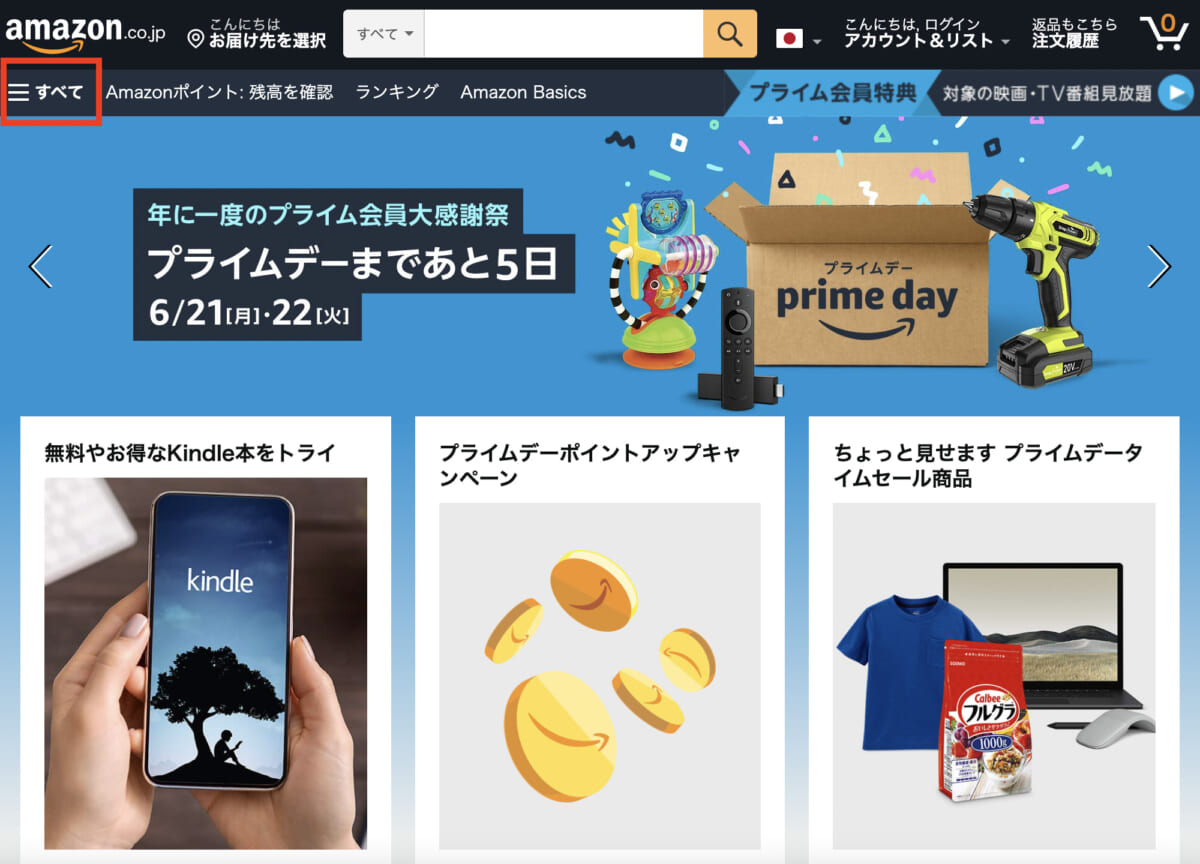This screenshot has height=864, width=1200.
Task: Expand the すべて search category dropdown
Action: 384,34
